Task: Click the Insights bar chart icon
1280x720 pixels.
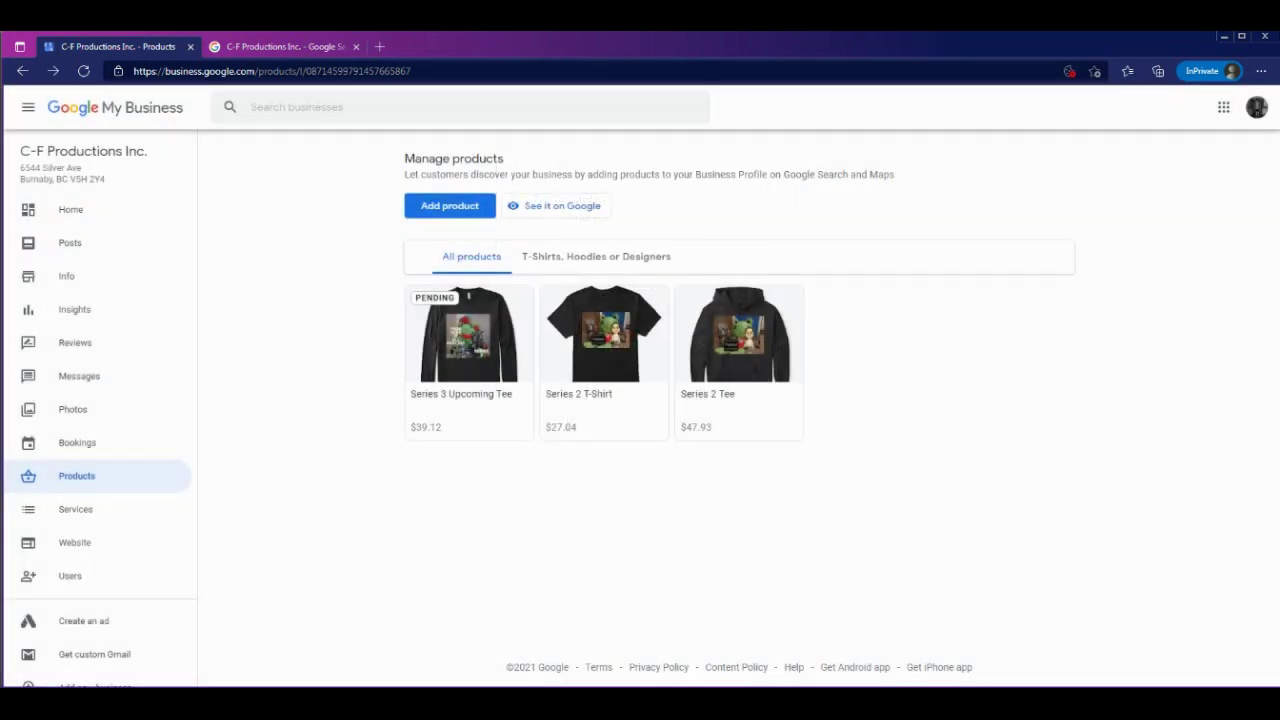Action: click(28, 310)
